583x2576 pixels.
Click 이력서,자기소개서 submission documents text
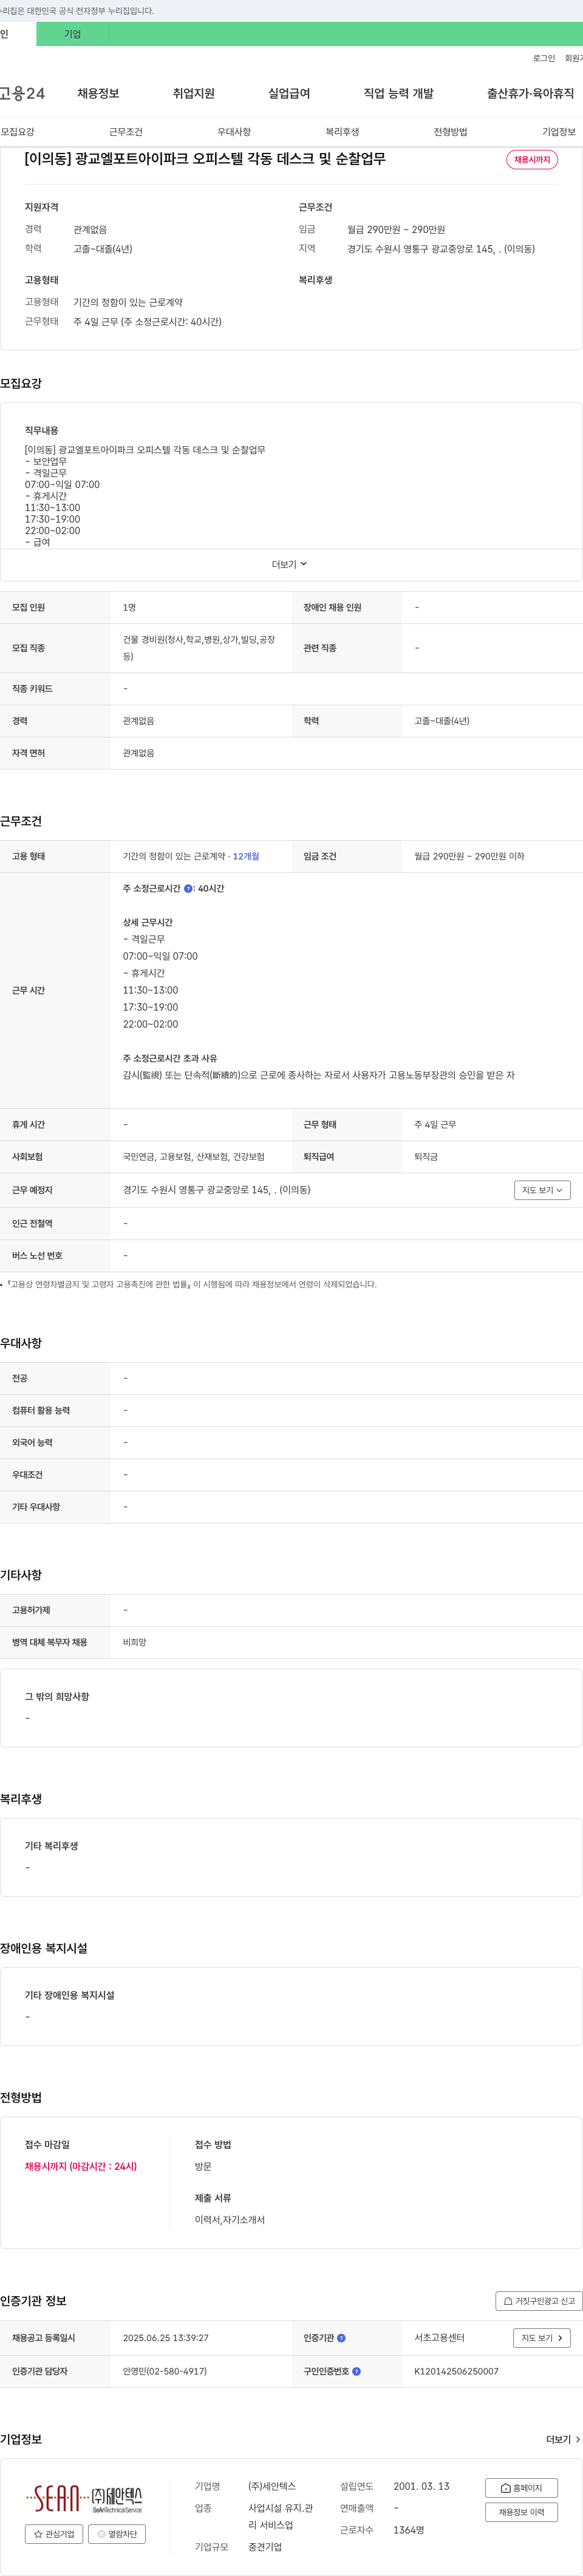[230, 2219]
